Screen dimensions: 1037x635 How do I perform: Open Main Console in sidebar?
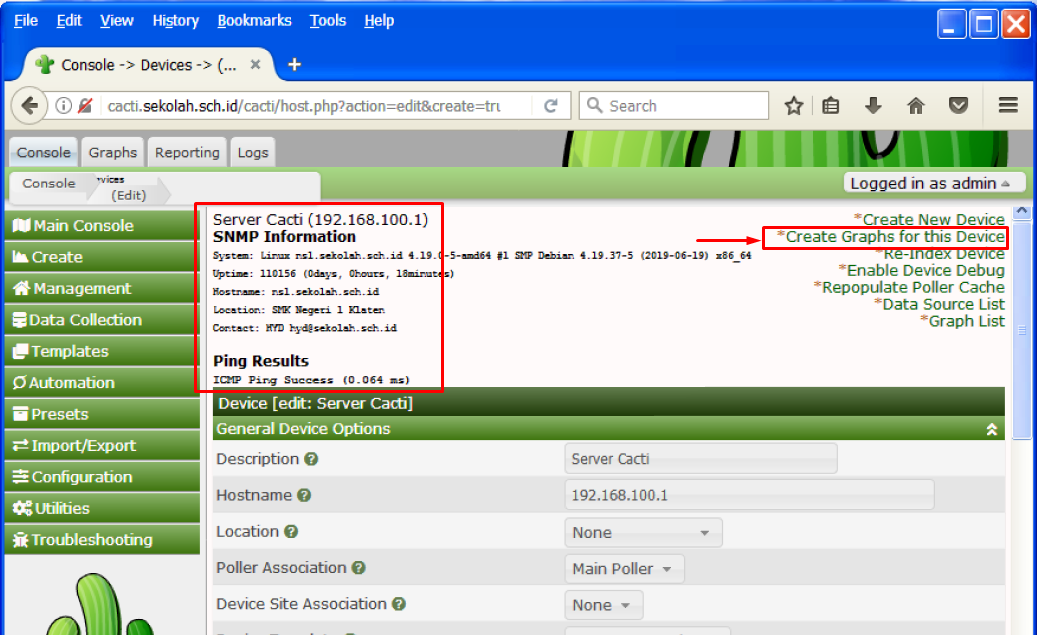[x=102, y=226]
